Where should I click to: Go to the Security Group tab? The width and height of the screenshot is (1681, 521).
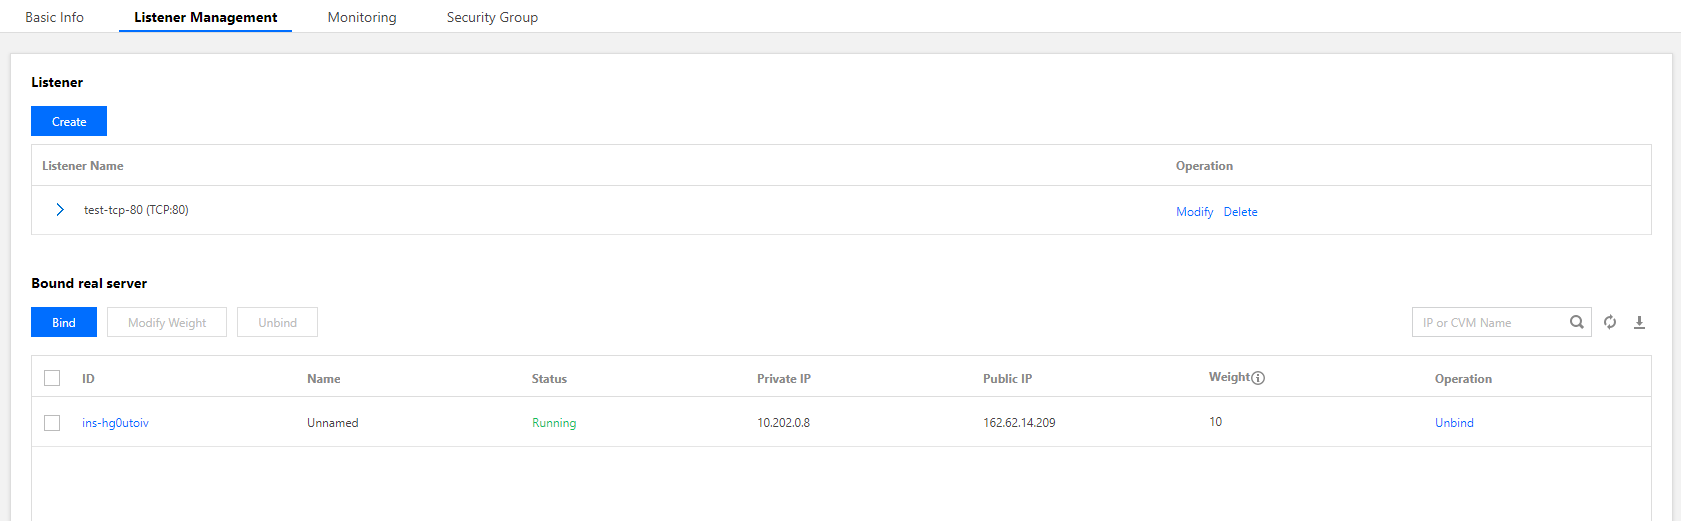tap(492, 17)
